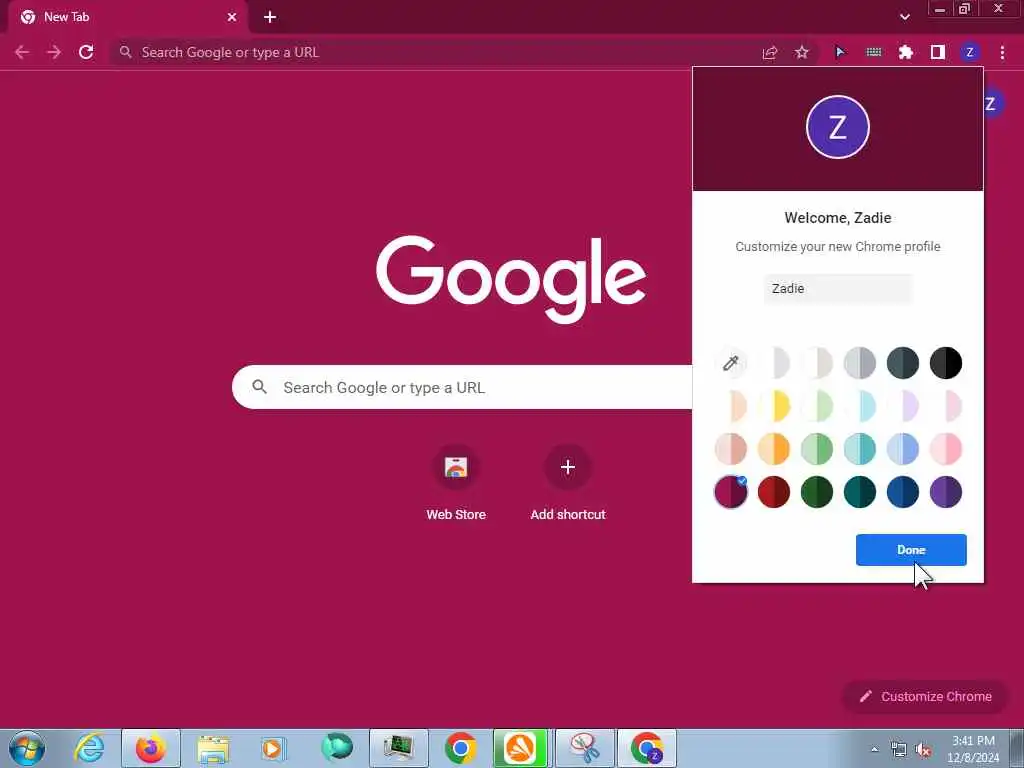The width and height of the screenshot is (1024, 768).
Task: Select the dark teal theme swatch
Action: (859, 492)
